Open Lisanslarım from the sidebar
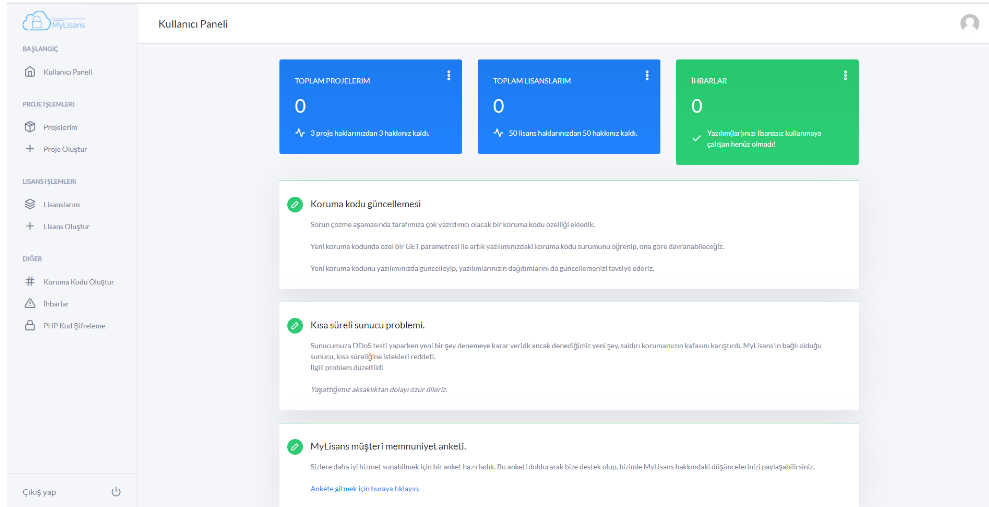 coord(62,204)
